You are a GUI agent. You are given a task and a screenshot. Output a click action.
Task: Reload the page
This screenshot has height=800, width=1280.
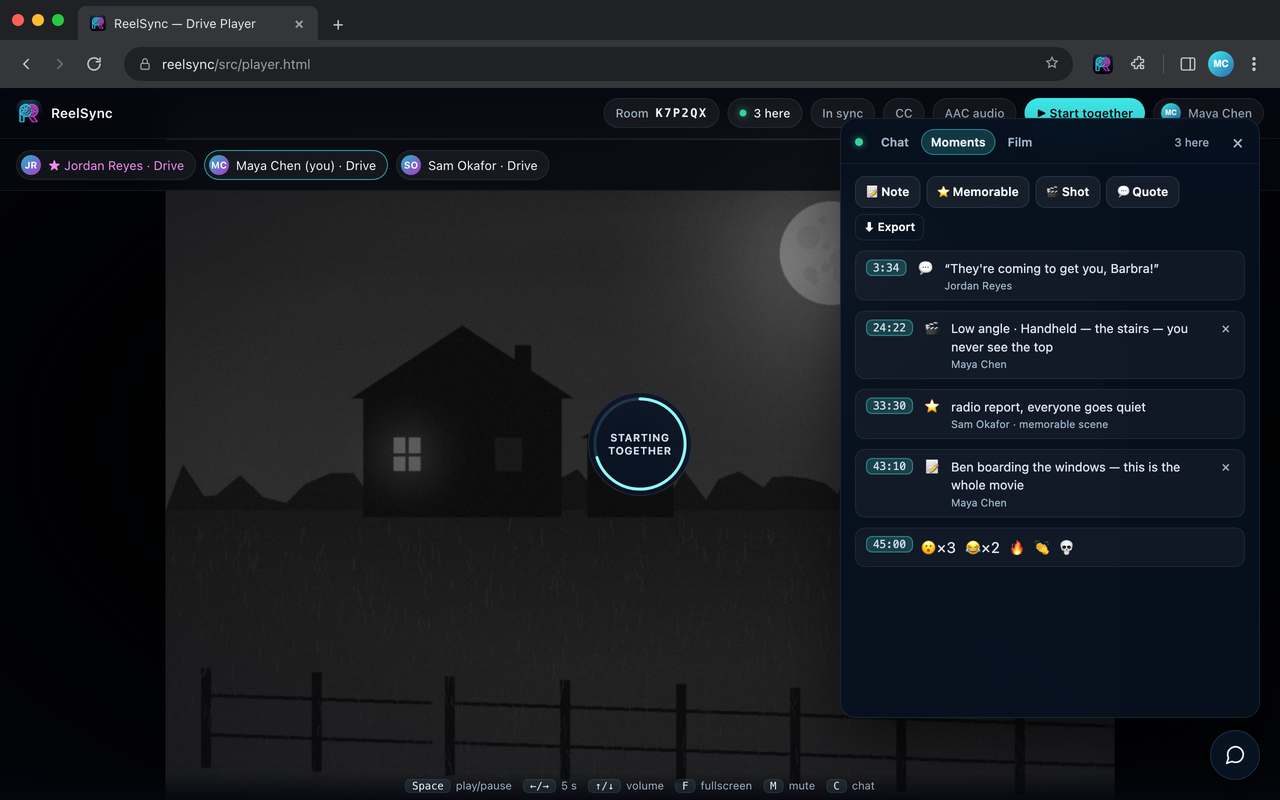pos(94,64)
